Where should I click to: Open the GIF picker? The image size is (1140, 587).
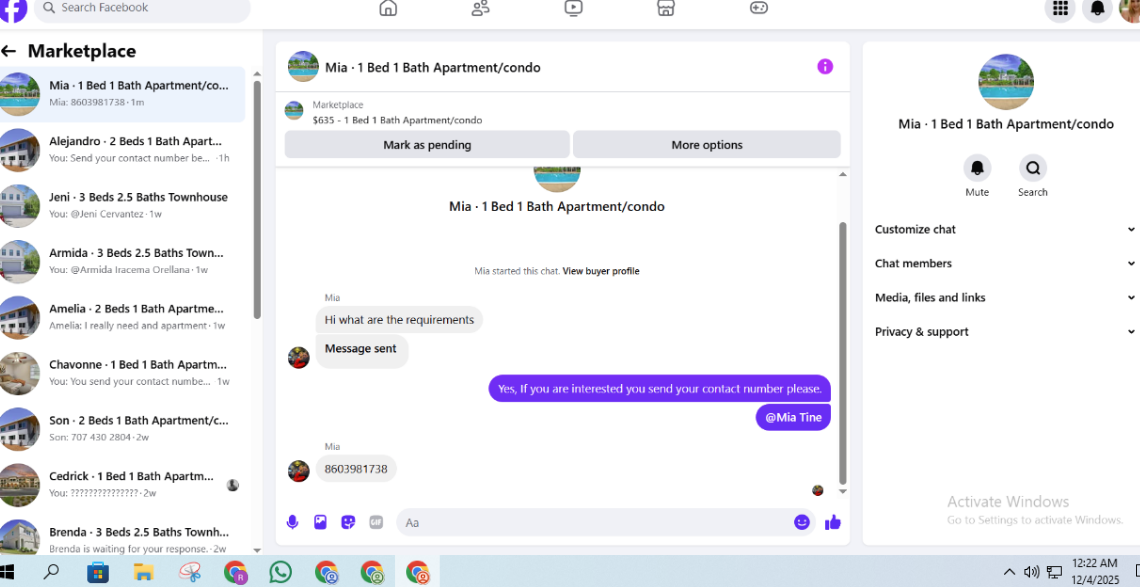click(x=376, y=522)
